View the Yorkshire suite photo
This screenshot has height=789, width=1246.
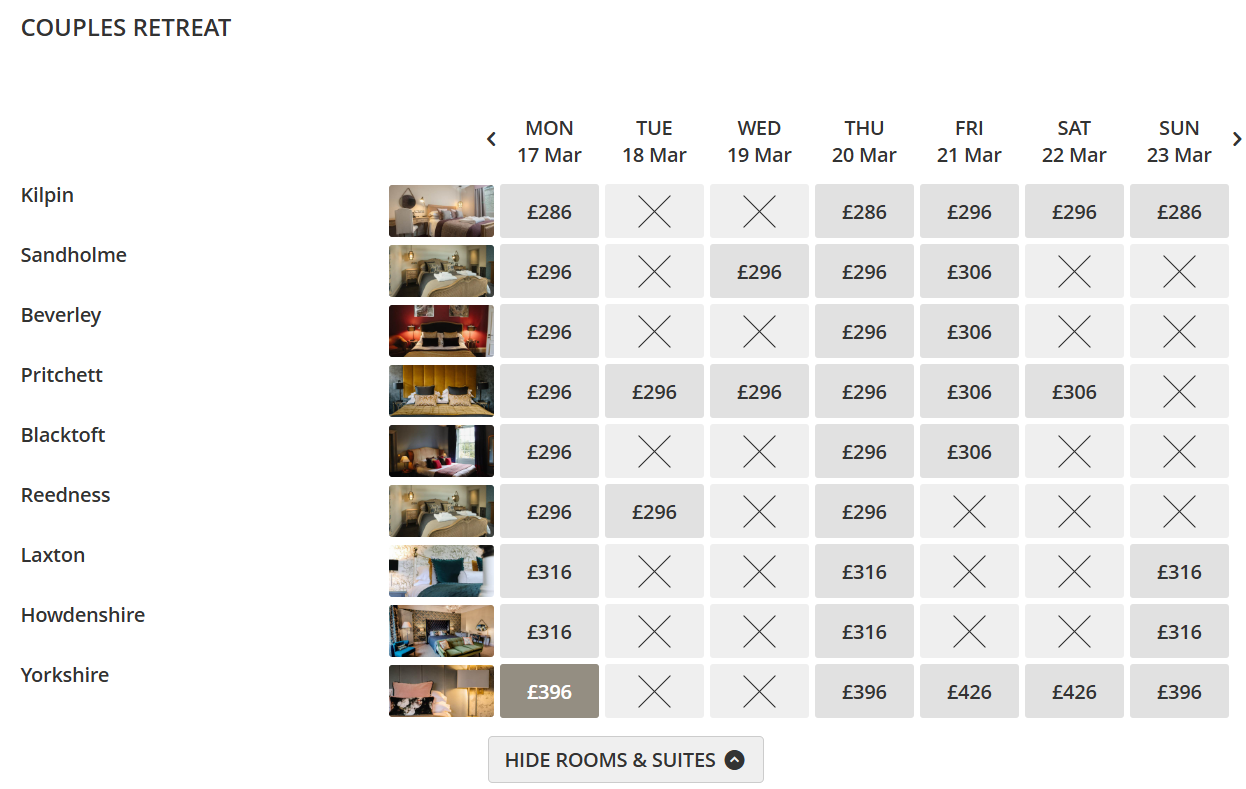point(441,691)
